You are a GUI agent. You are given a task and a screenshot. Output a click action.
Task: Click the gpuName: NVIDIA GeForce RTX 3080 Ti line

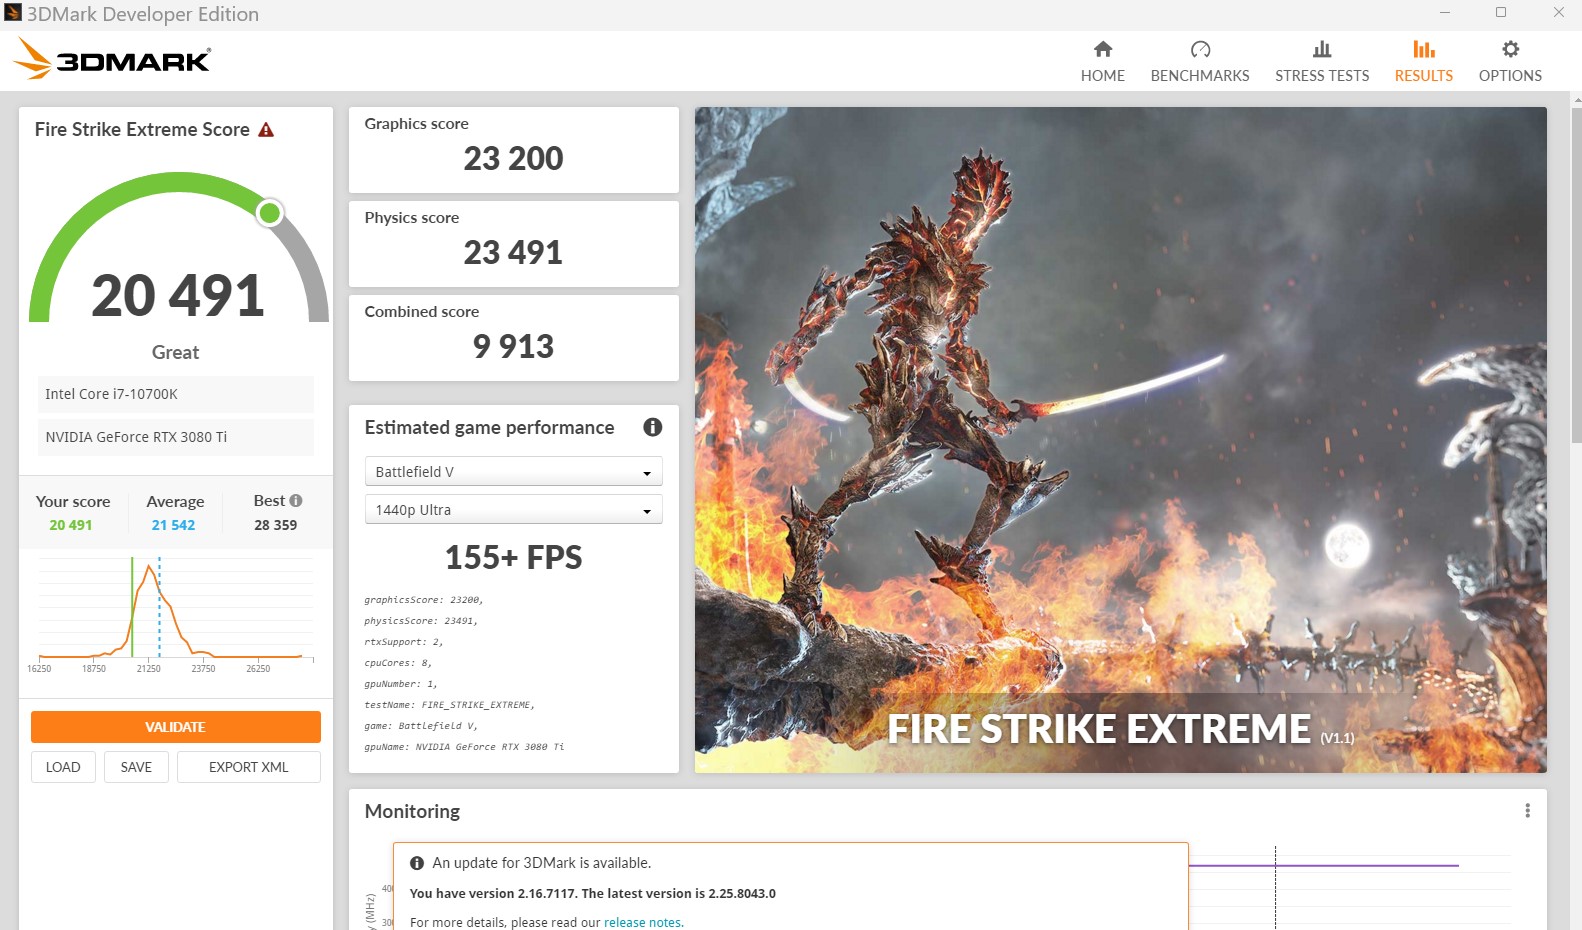click(x=464, y=747)
